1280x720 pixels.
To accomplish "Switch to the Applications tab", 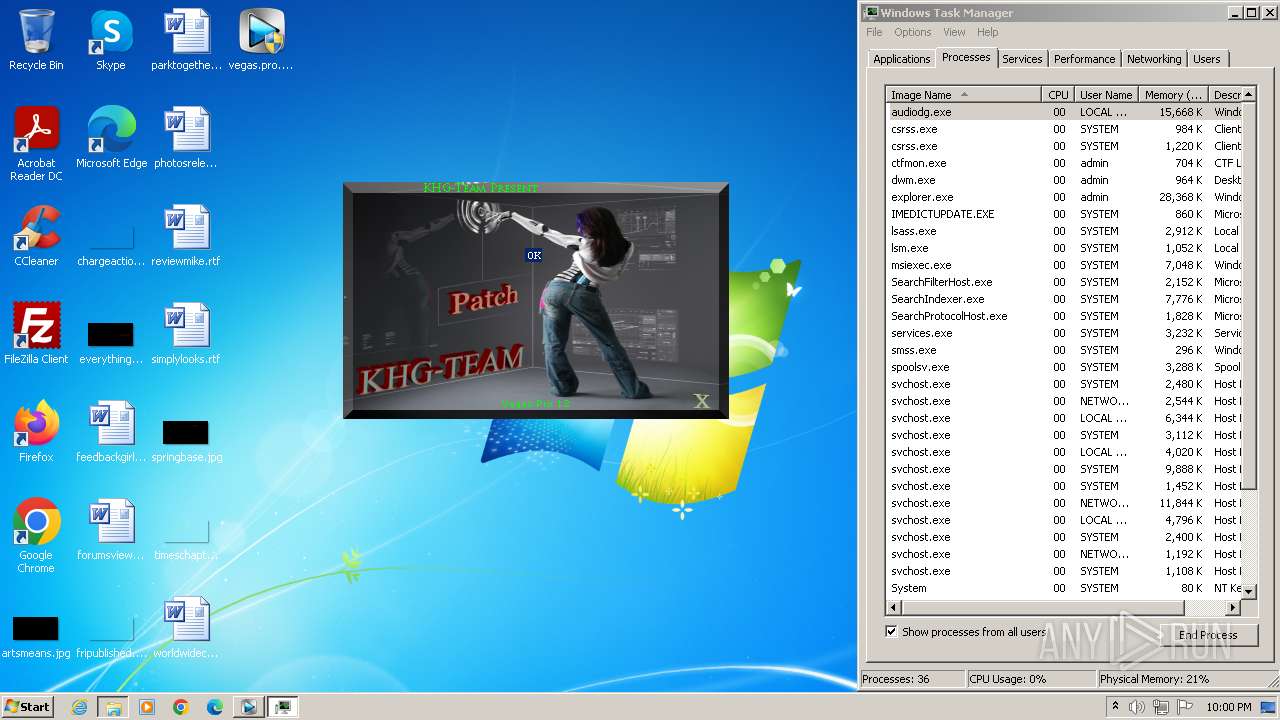I will [x=901, y=59].
